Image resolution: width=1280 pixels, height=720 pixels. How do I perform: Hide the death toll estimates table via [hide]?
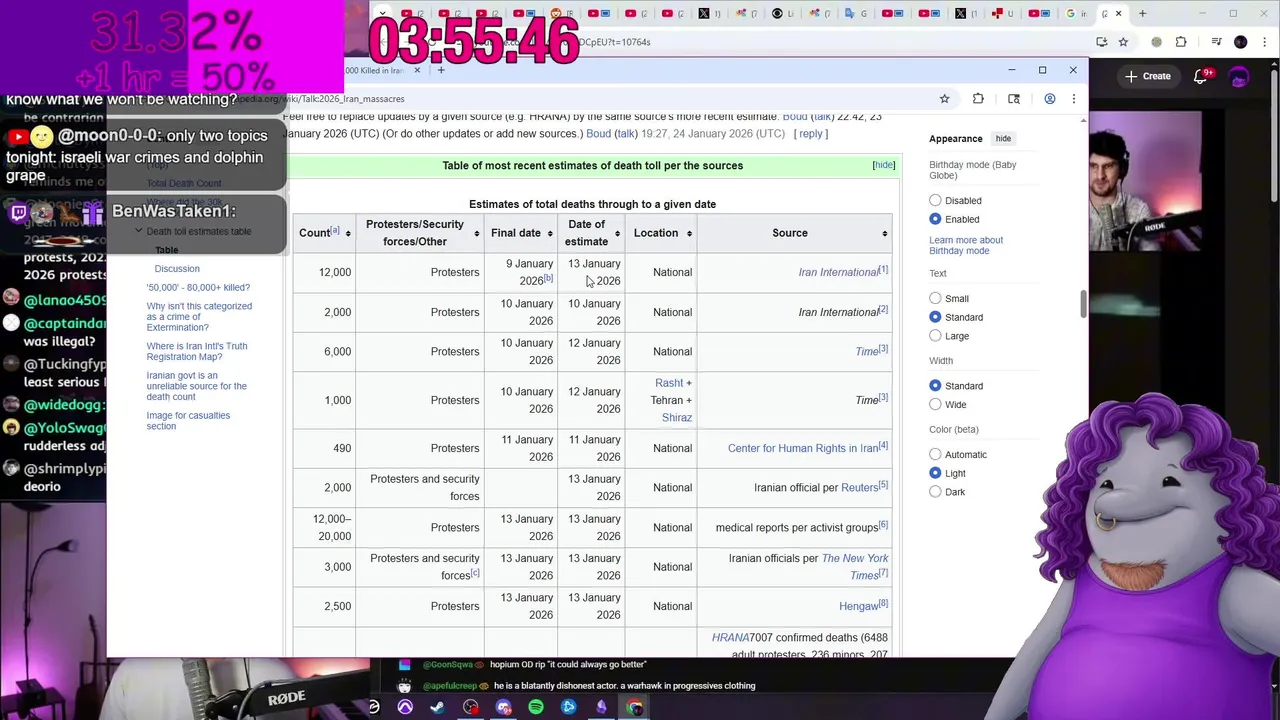pyautogui.click(x=884, y=165)
